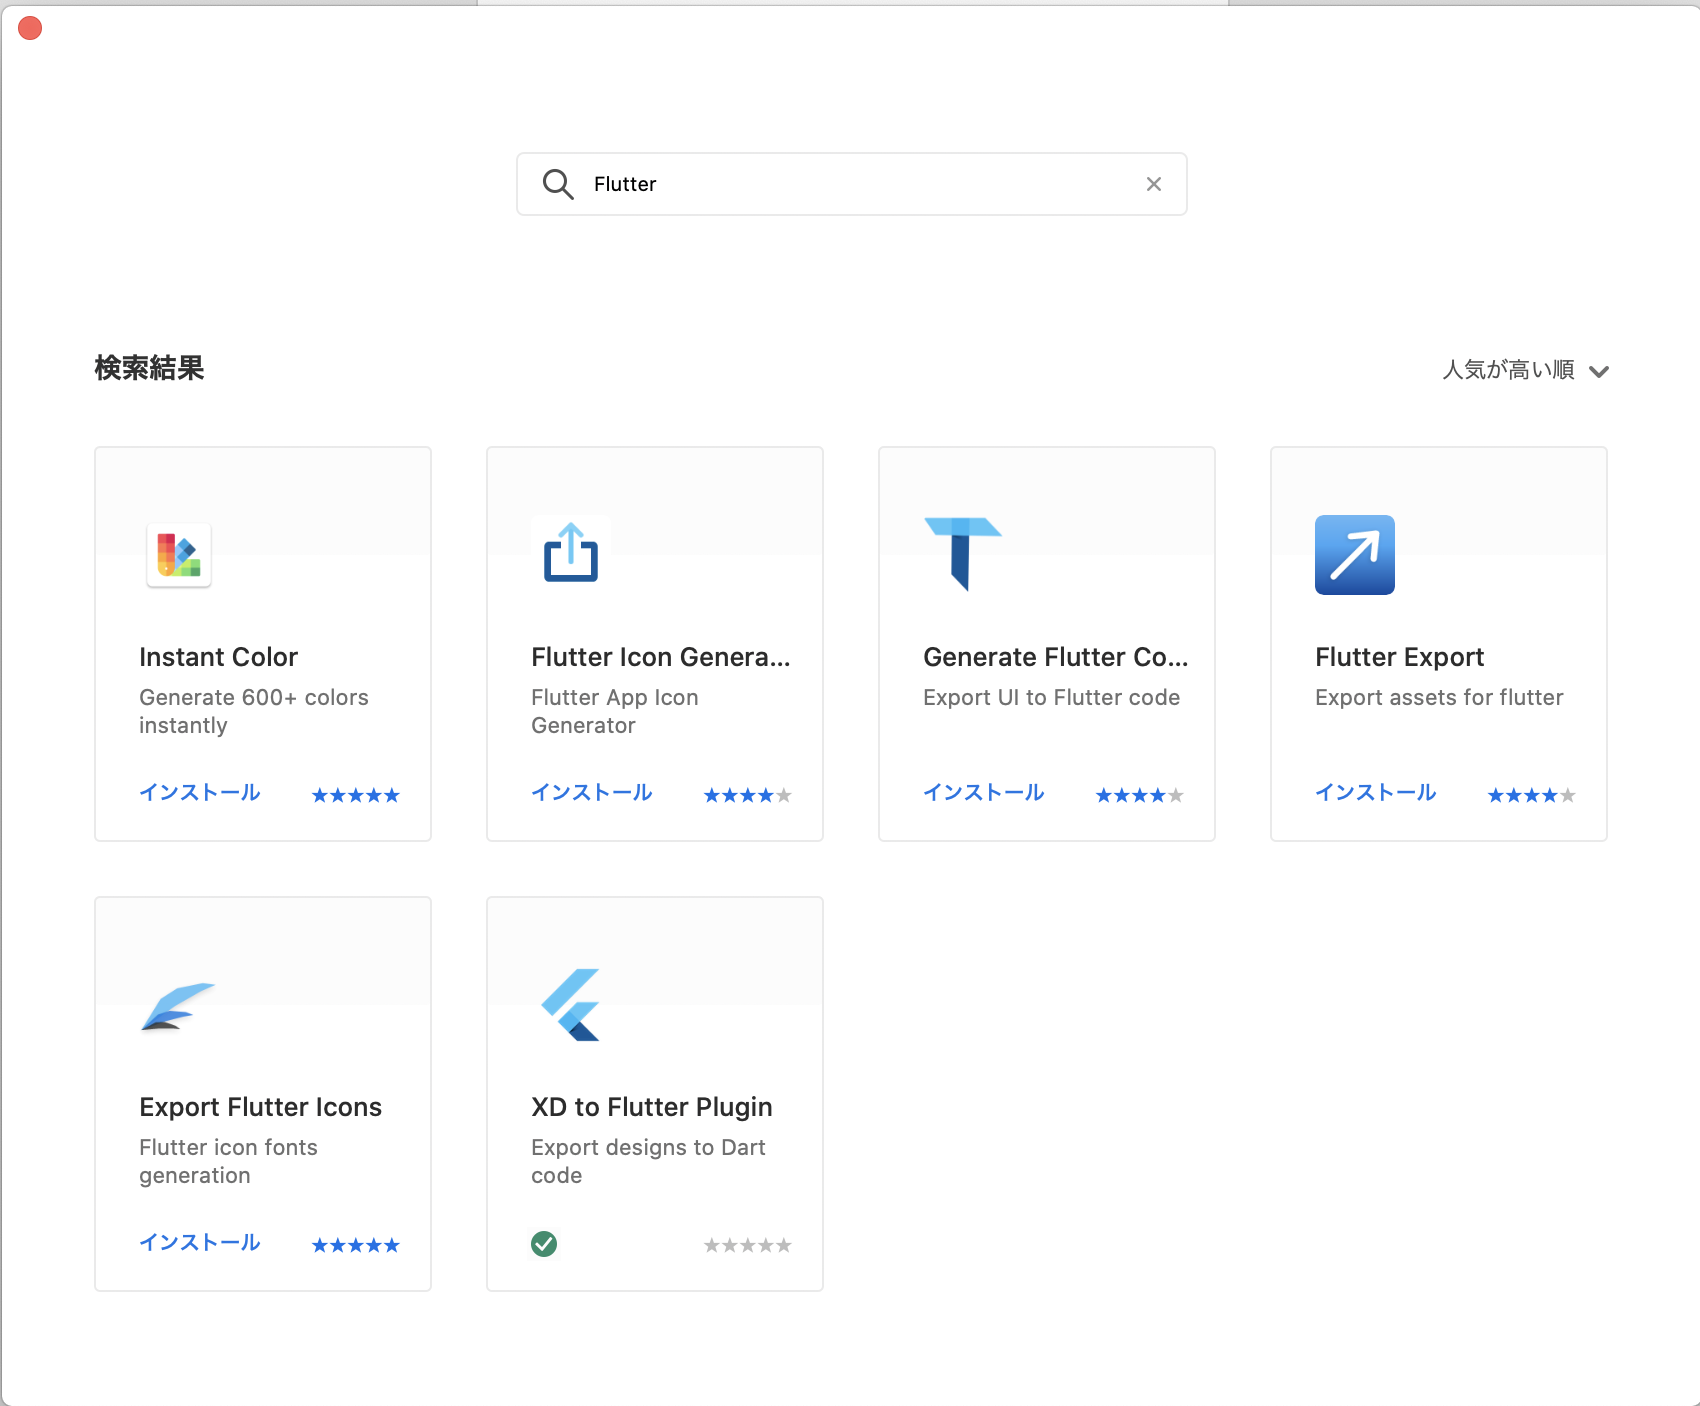
Task: Open the XD to Flutter Plugin title
Action: tap(652, 1107)
